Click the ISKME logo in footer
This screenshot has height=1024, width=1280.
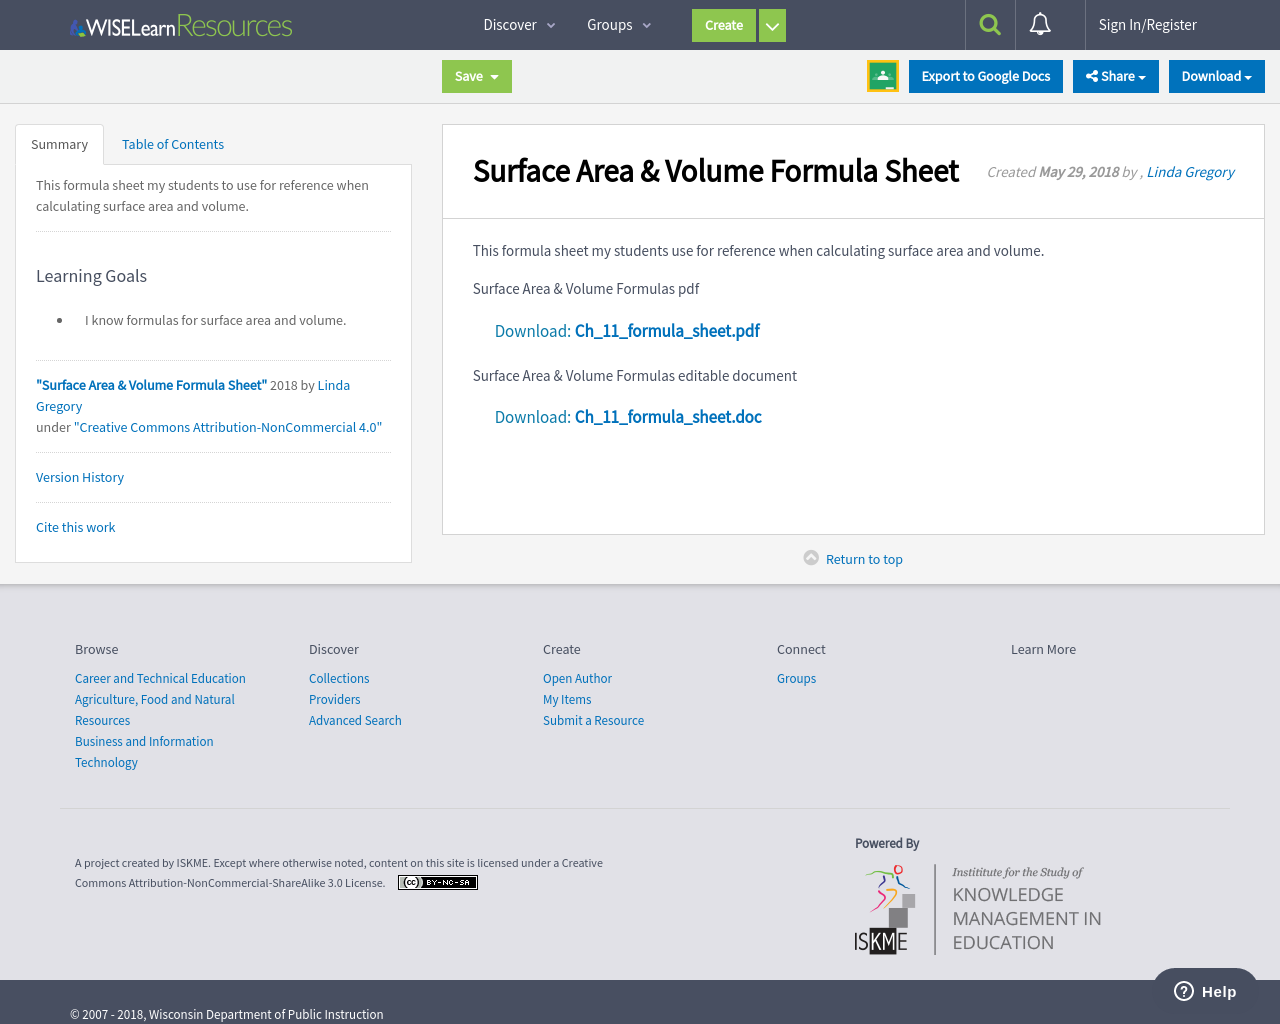click(x=978, y=910)
